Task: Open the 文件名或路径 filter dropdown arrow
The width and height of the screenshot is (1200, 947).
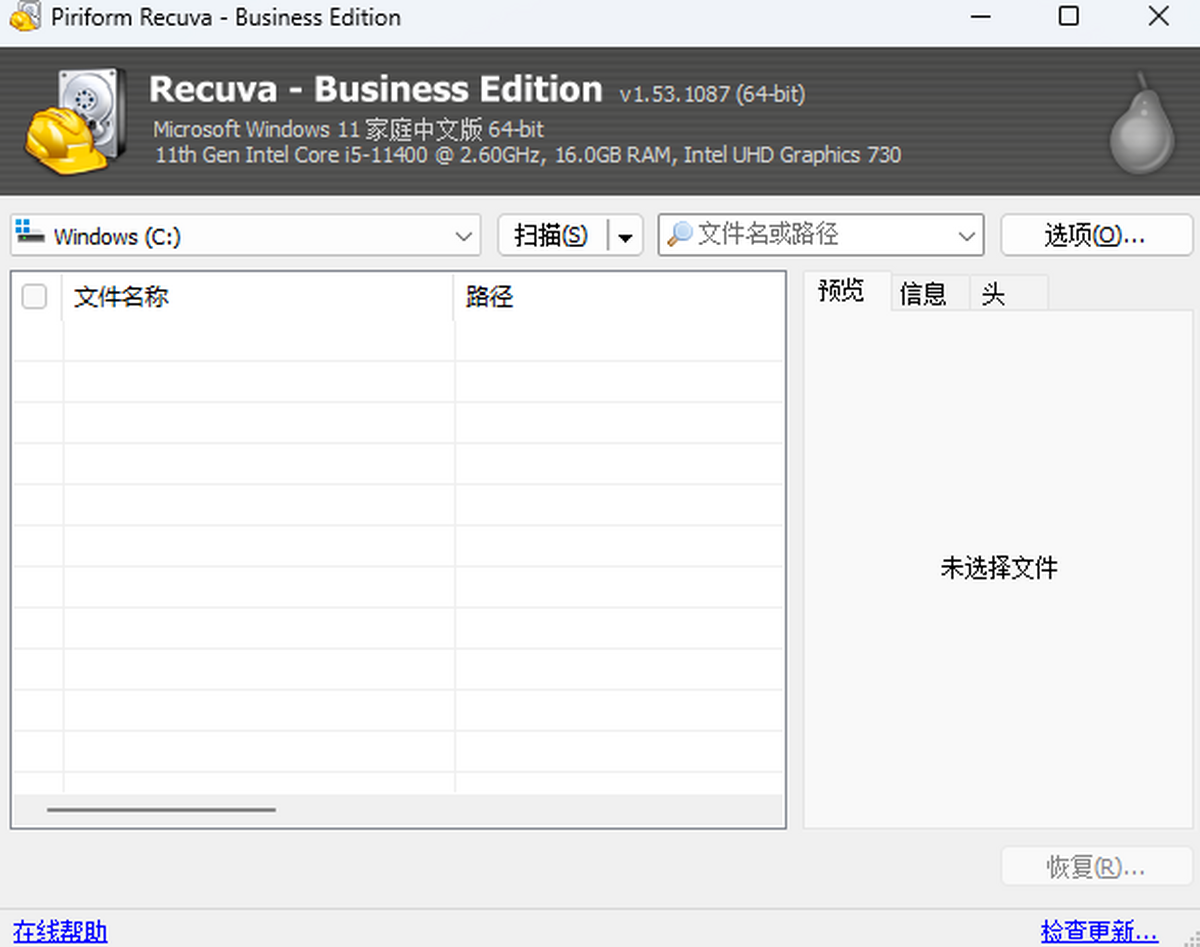Action: (x=966, y=236)
